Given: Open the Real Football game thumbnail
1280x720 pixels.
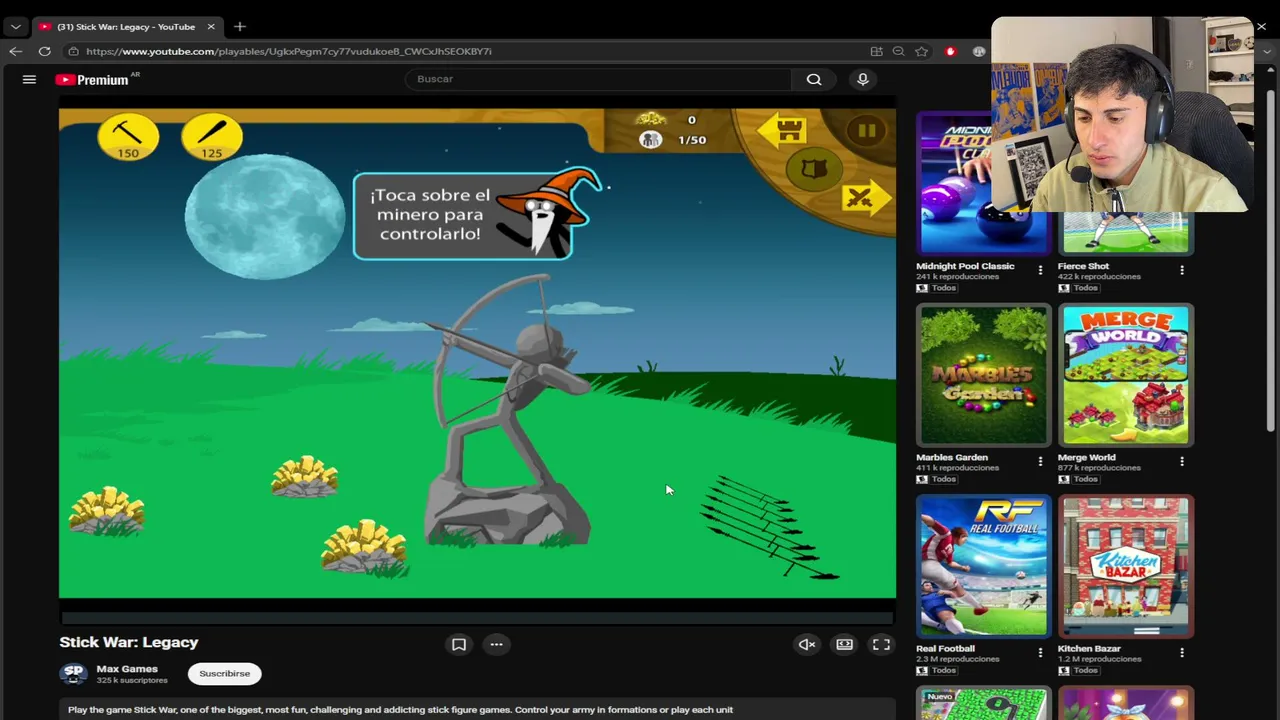Looking at the screenshot, I should pos(984,566).
